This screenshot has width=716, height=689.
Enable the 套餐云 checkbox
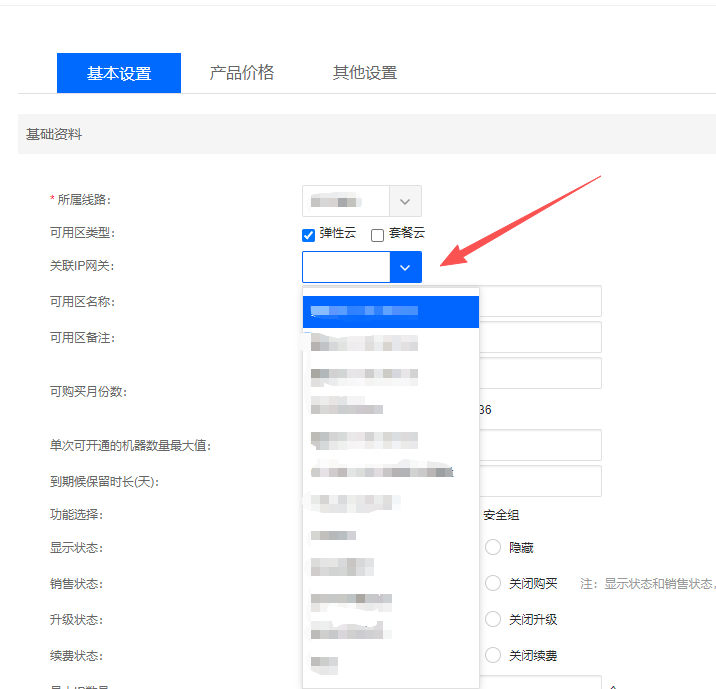pos(378,235)
